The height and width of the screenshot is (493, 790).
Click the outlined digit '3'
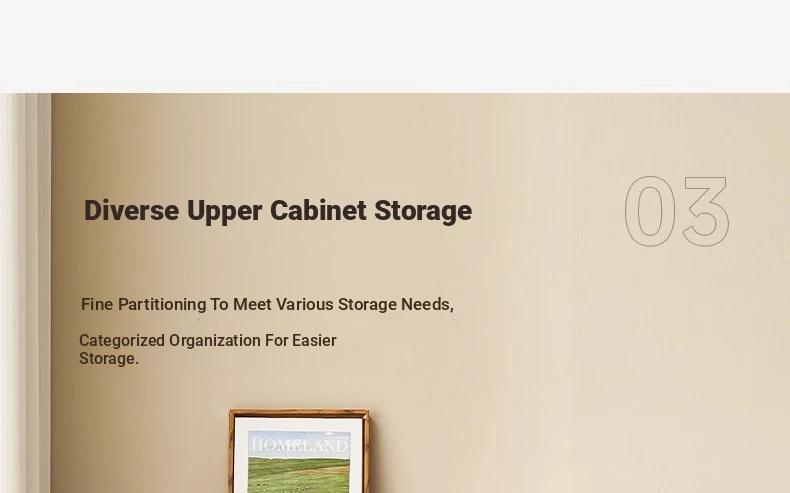point(706,212)
